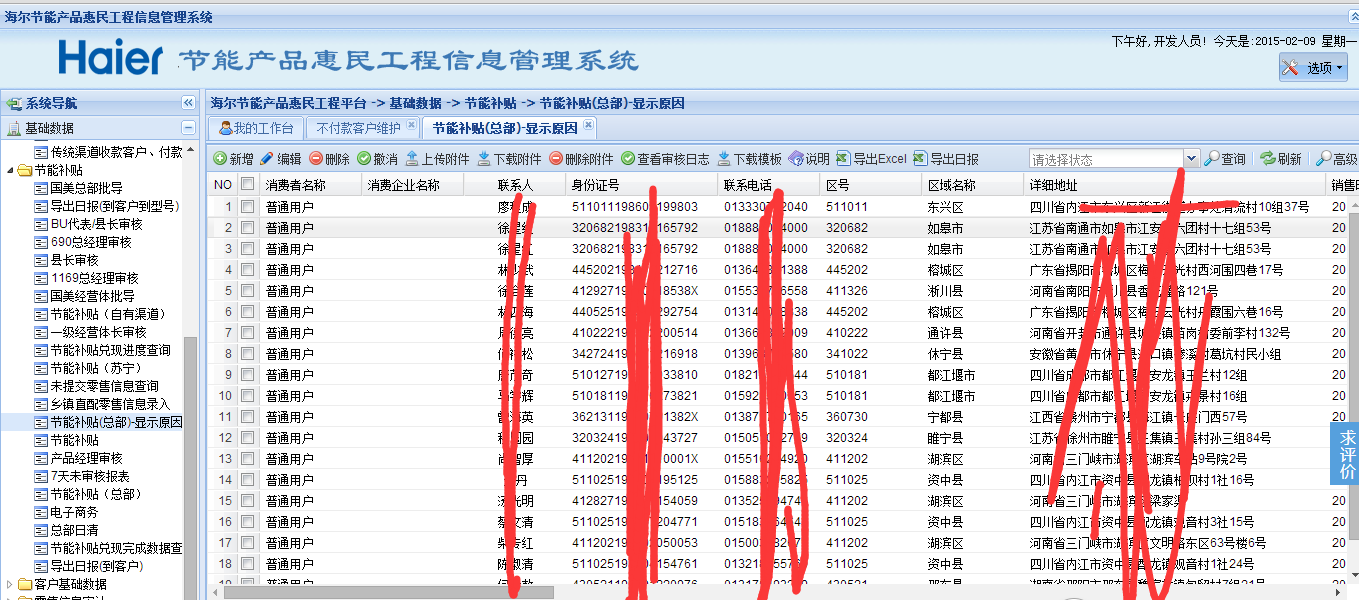Open 乡镇直配零售信息录入 tree item
This screenshot has height=600, width=1359.
110,404
